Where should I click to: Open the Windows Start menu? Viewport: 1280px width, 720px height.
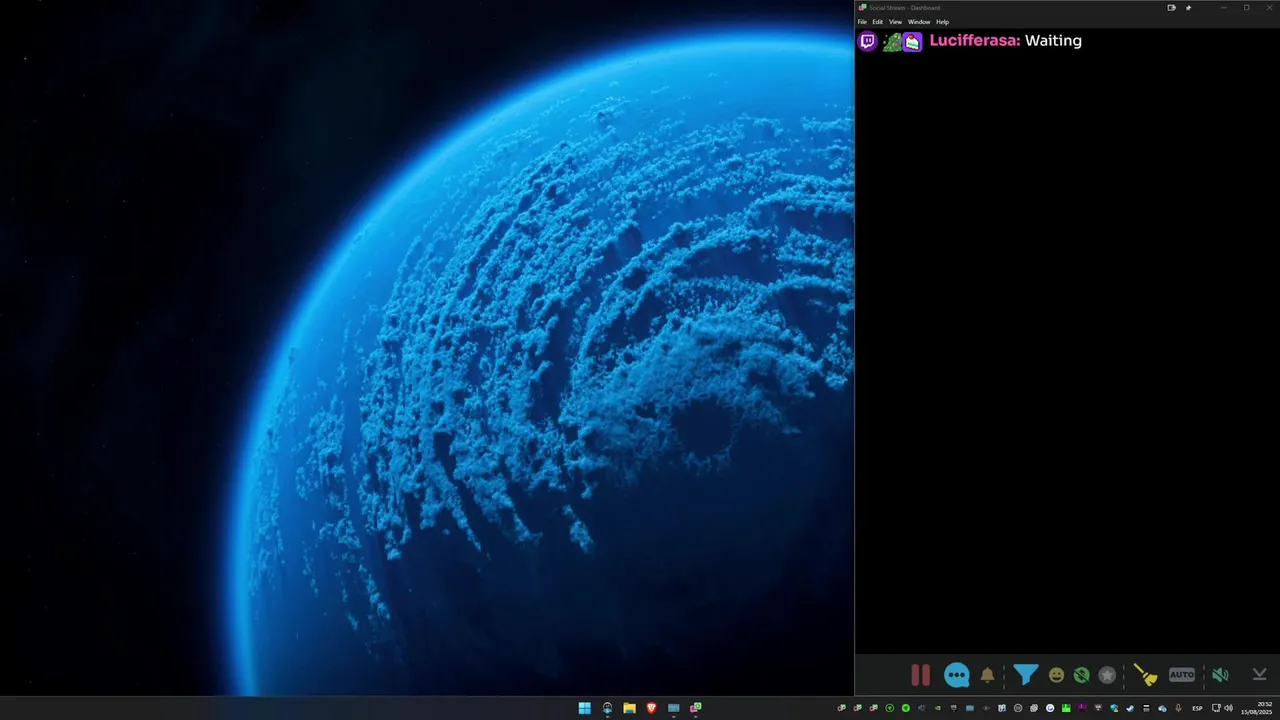(584, 708)
